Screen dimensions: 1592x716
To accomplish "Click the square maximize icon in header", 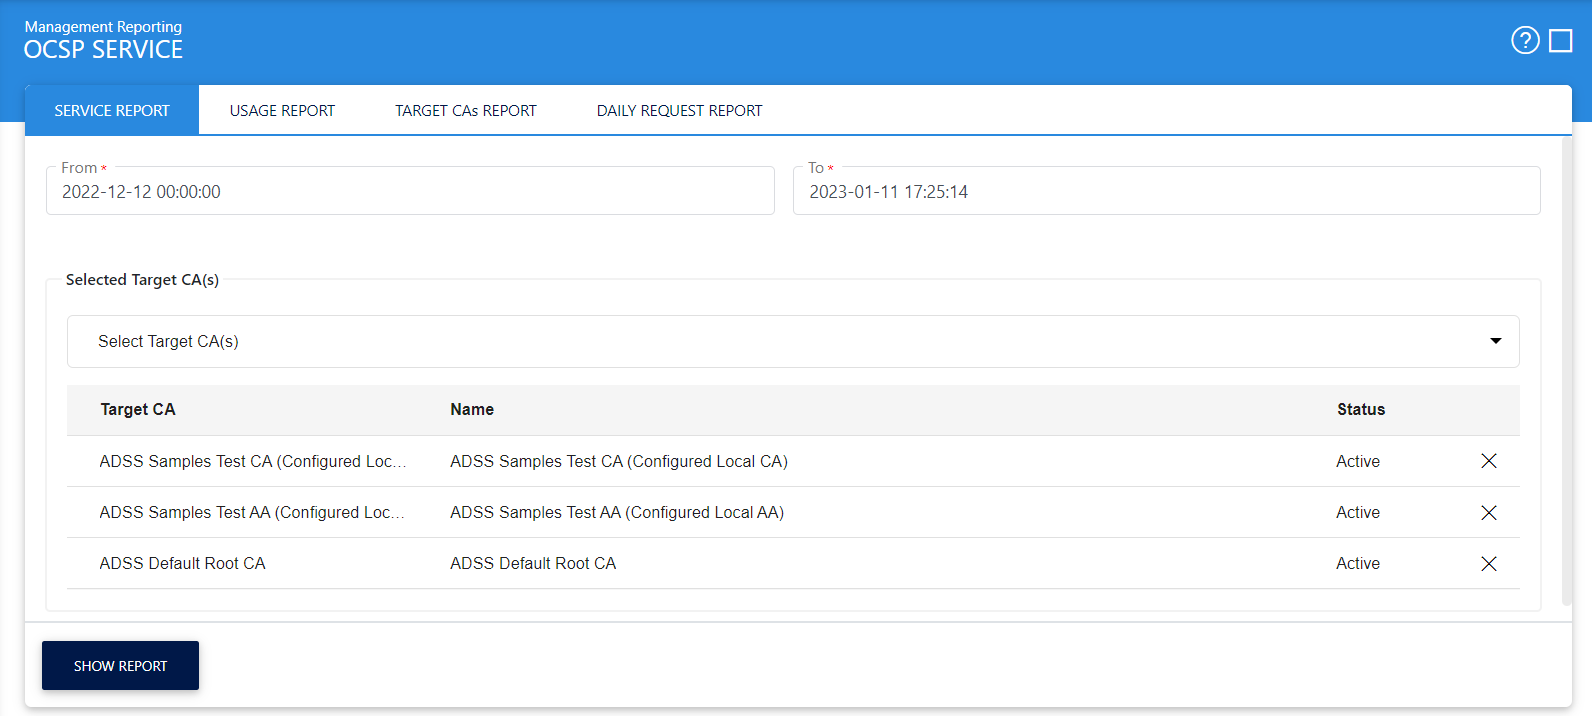I will click(1560, 41).
